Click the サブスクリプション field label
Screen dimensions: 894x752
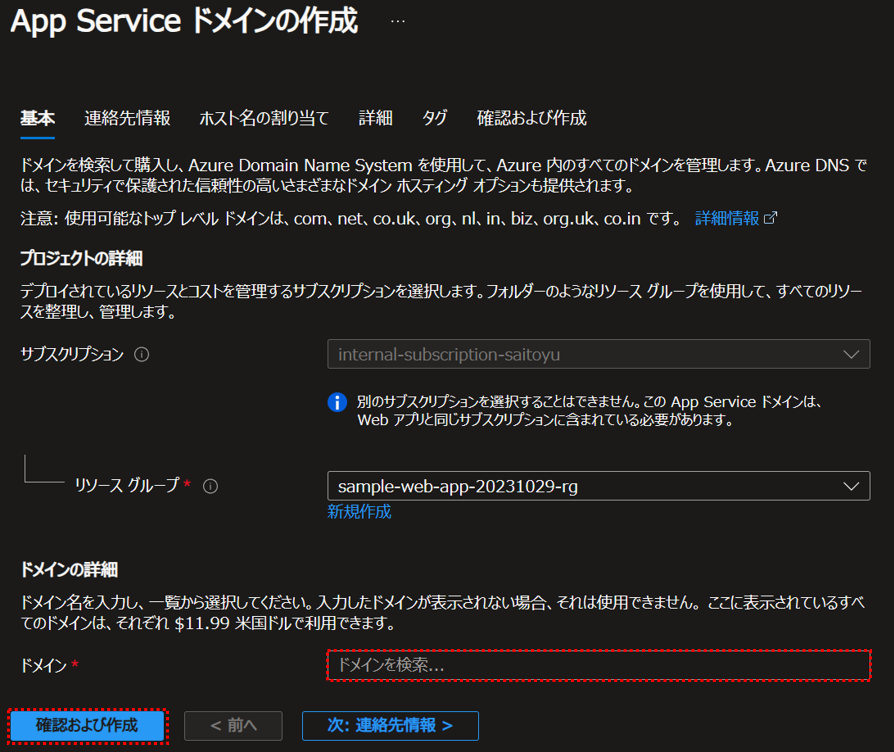coord(72,355)
